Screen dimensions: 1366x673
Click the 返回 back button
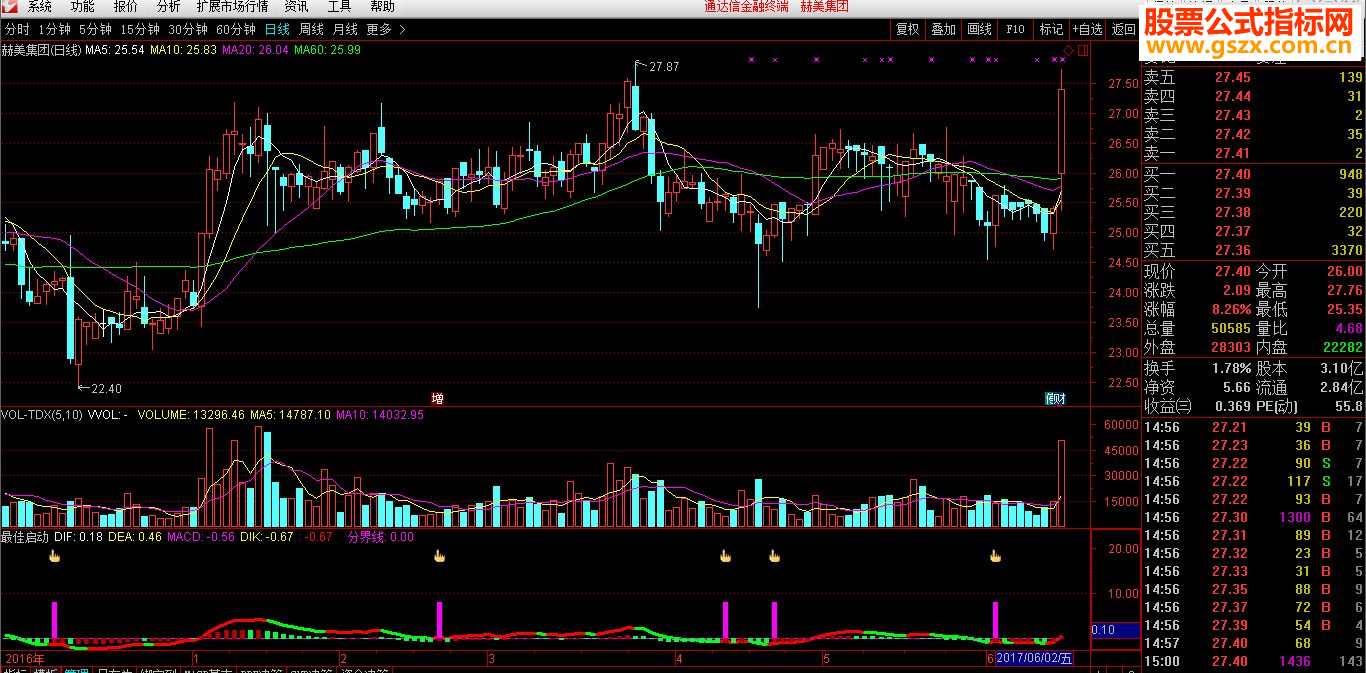click(x=1123, y=30)
